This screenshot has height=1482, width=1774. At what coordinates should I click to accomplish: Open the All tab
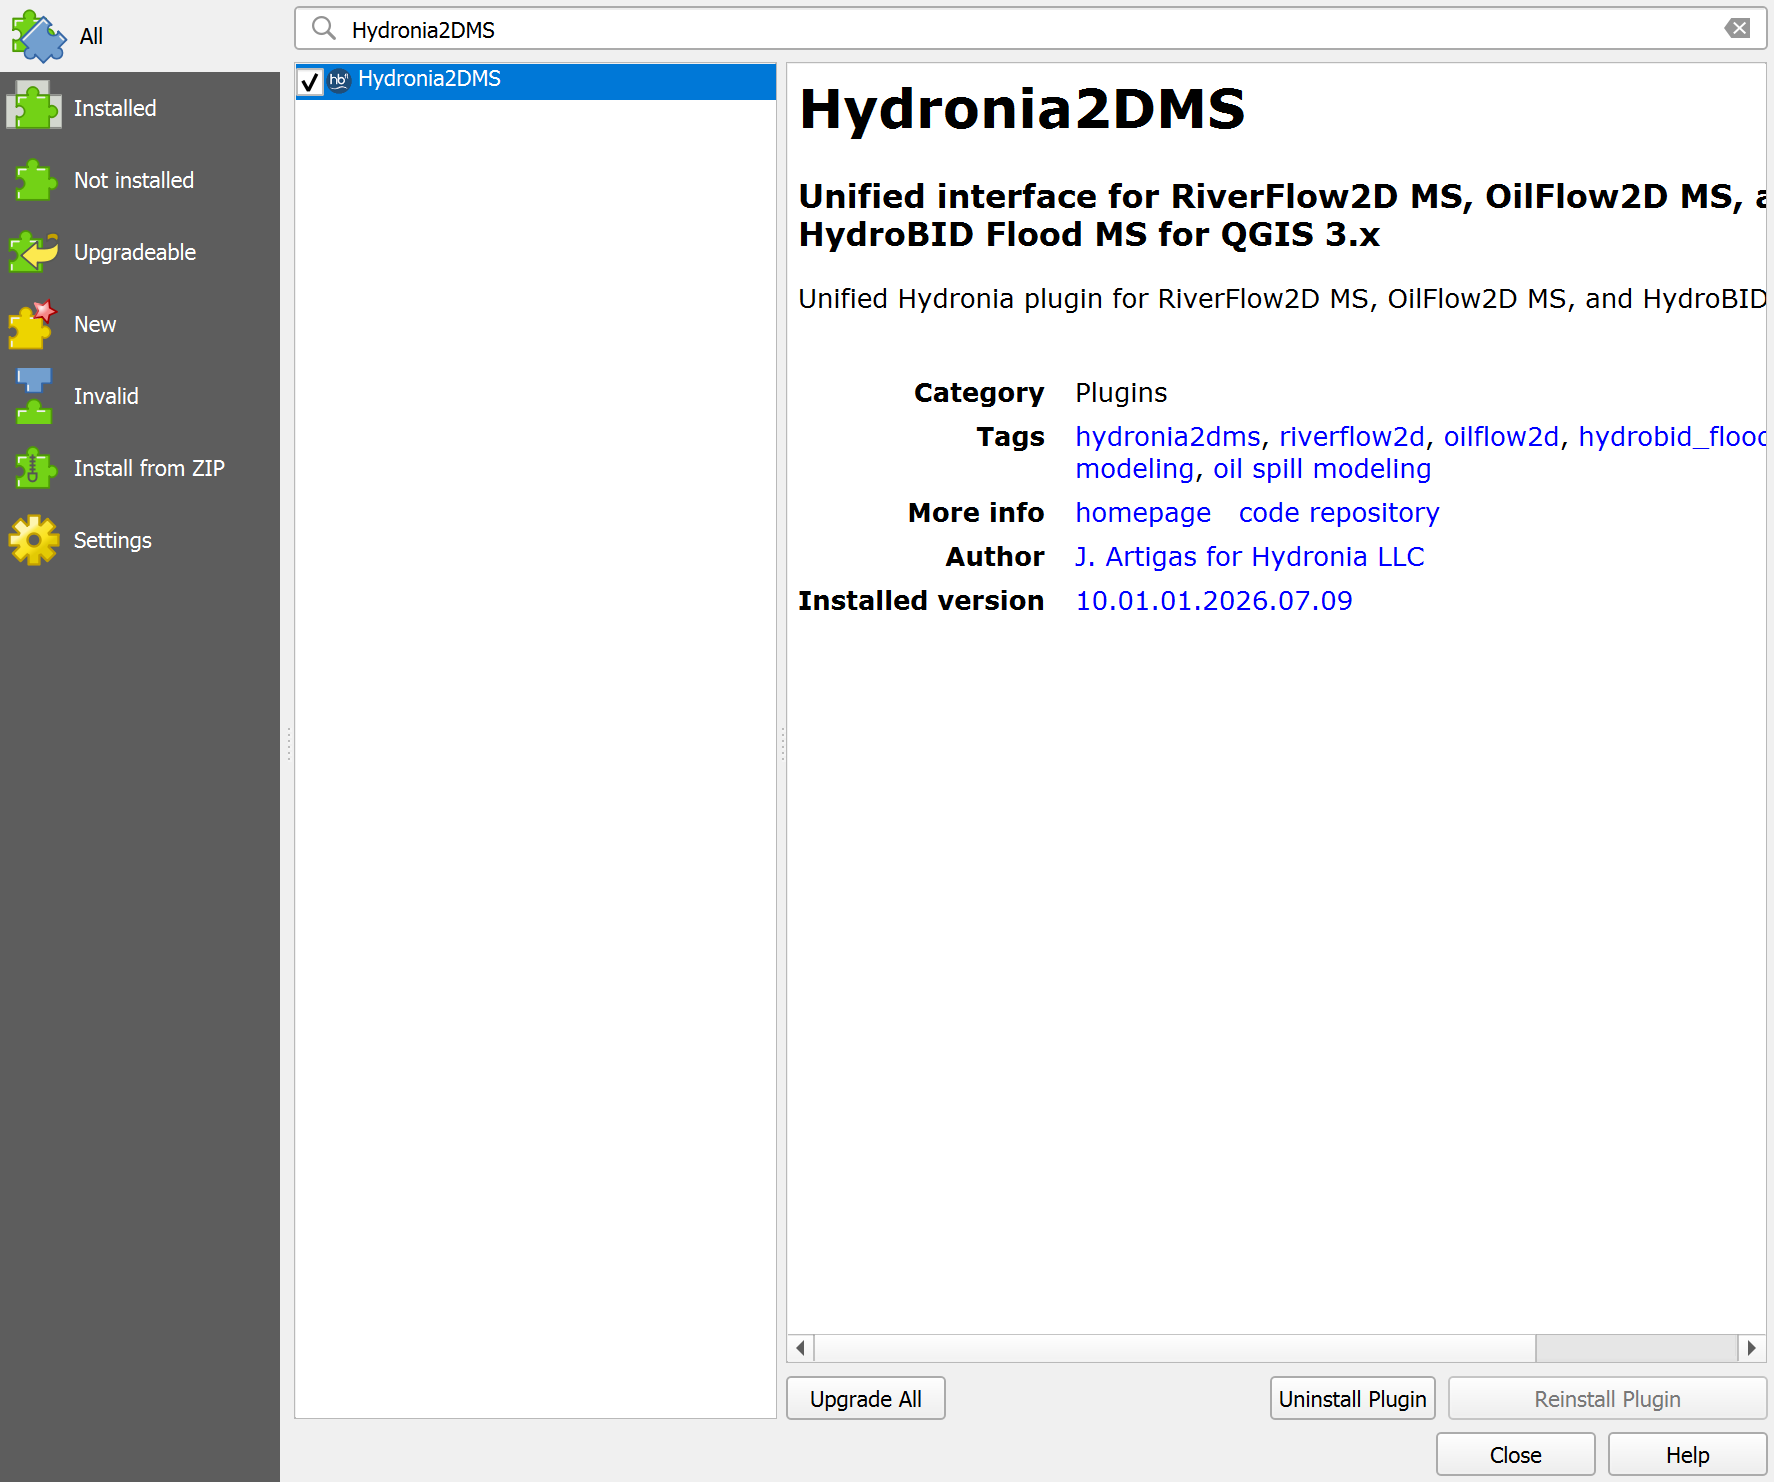pos(140,36)
